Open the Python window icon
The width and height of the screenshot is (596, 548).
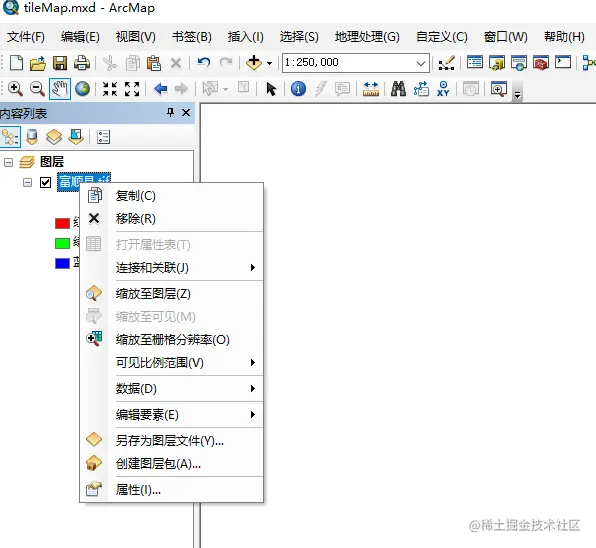tap(563, 62)
